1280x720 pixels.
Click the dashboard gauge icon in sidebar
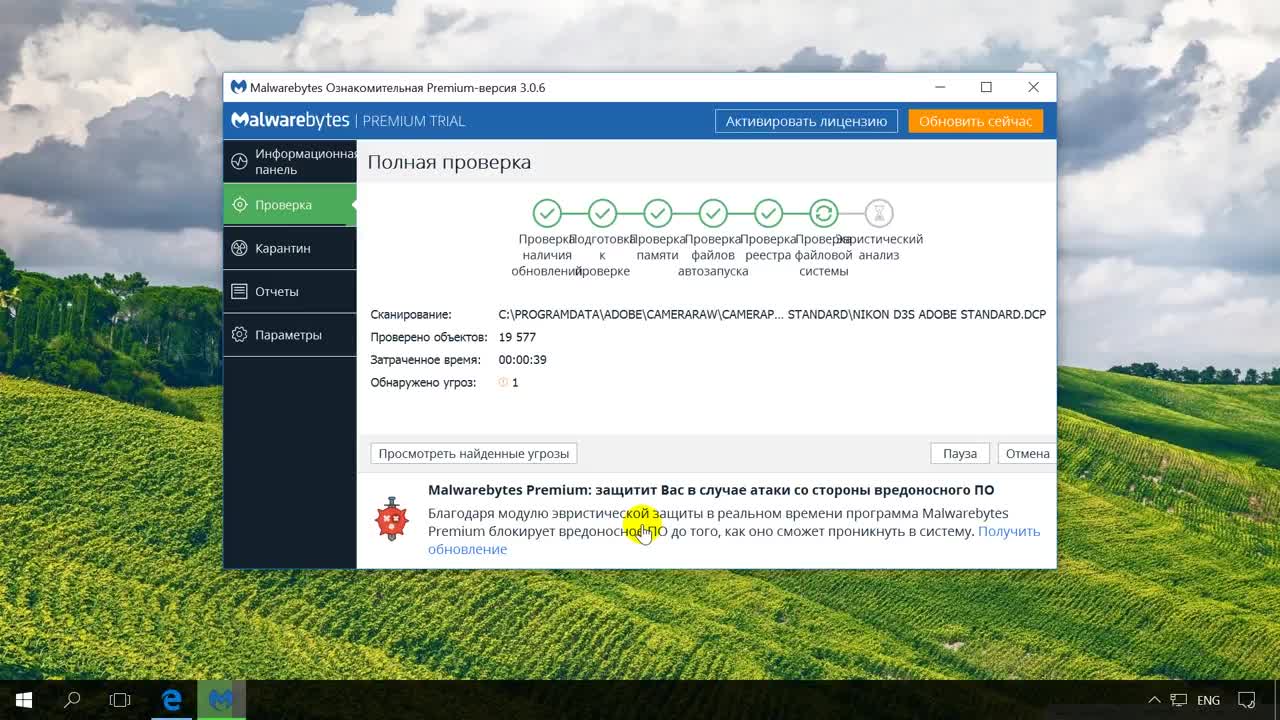[x=239, y=161]
